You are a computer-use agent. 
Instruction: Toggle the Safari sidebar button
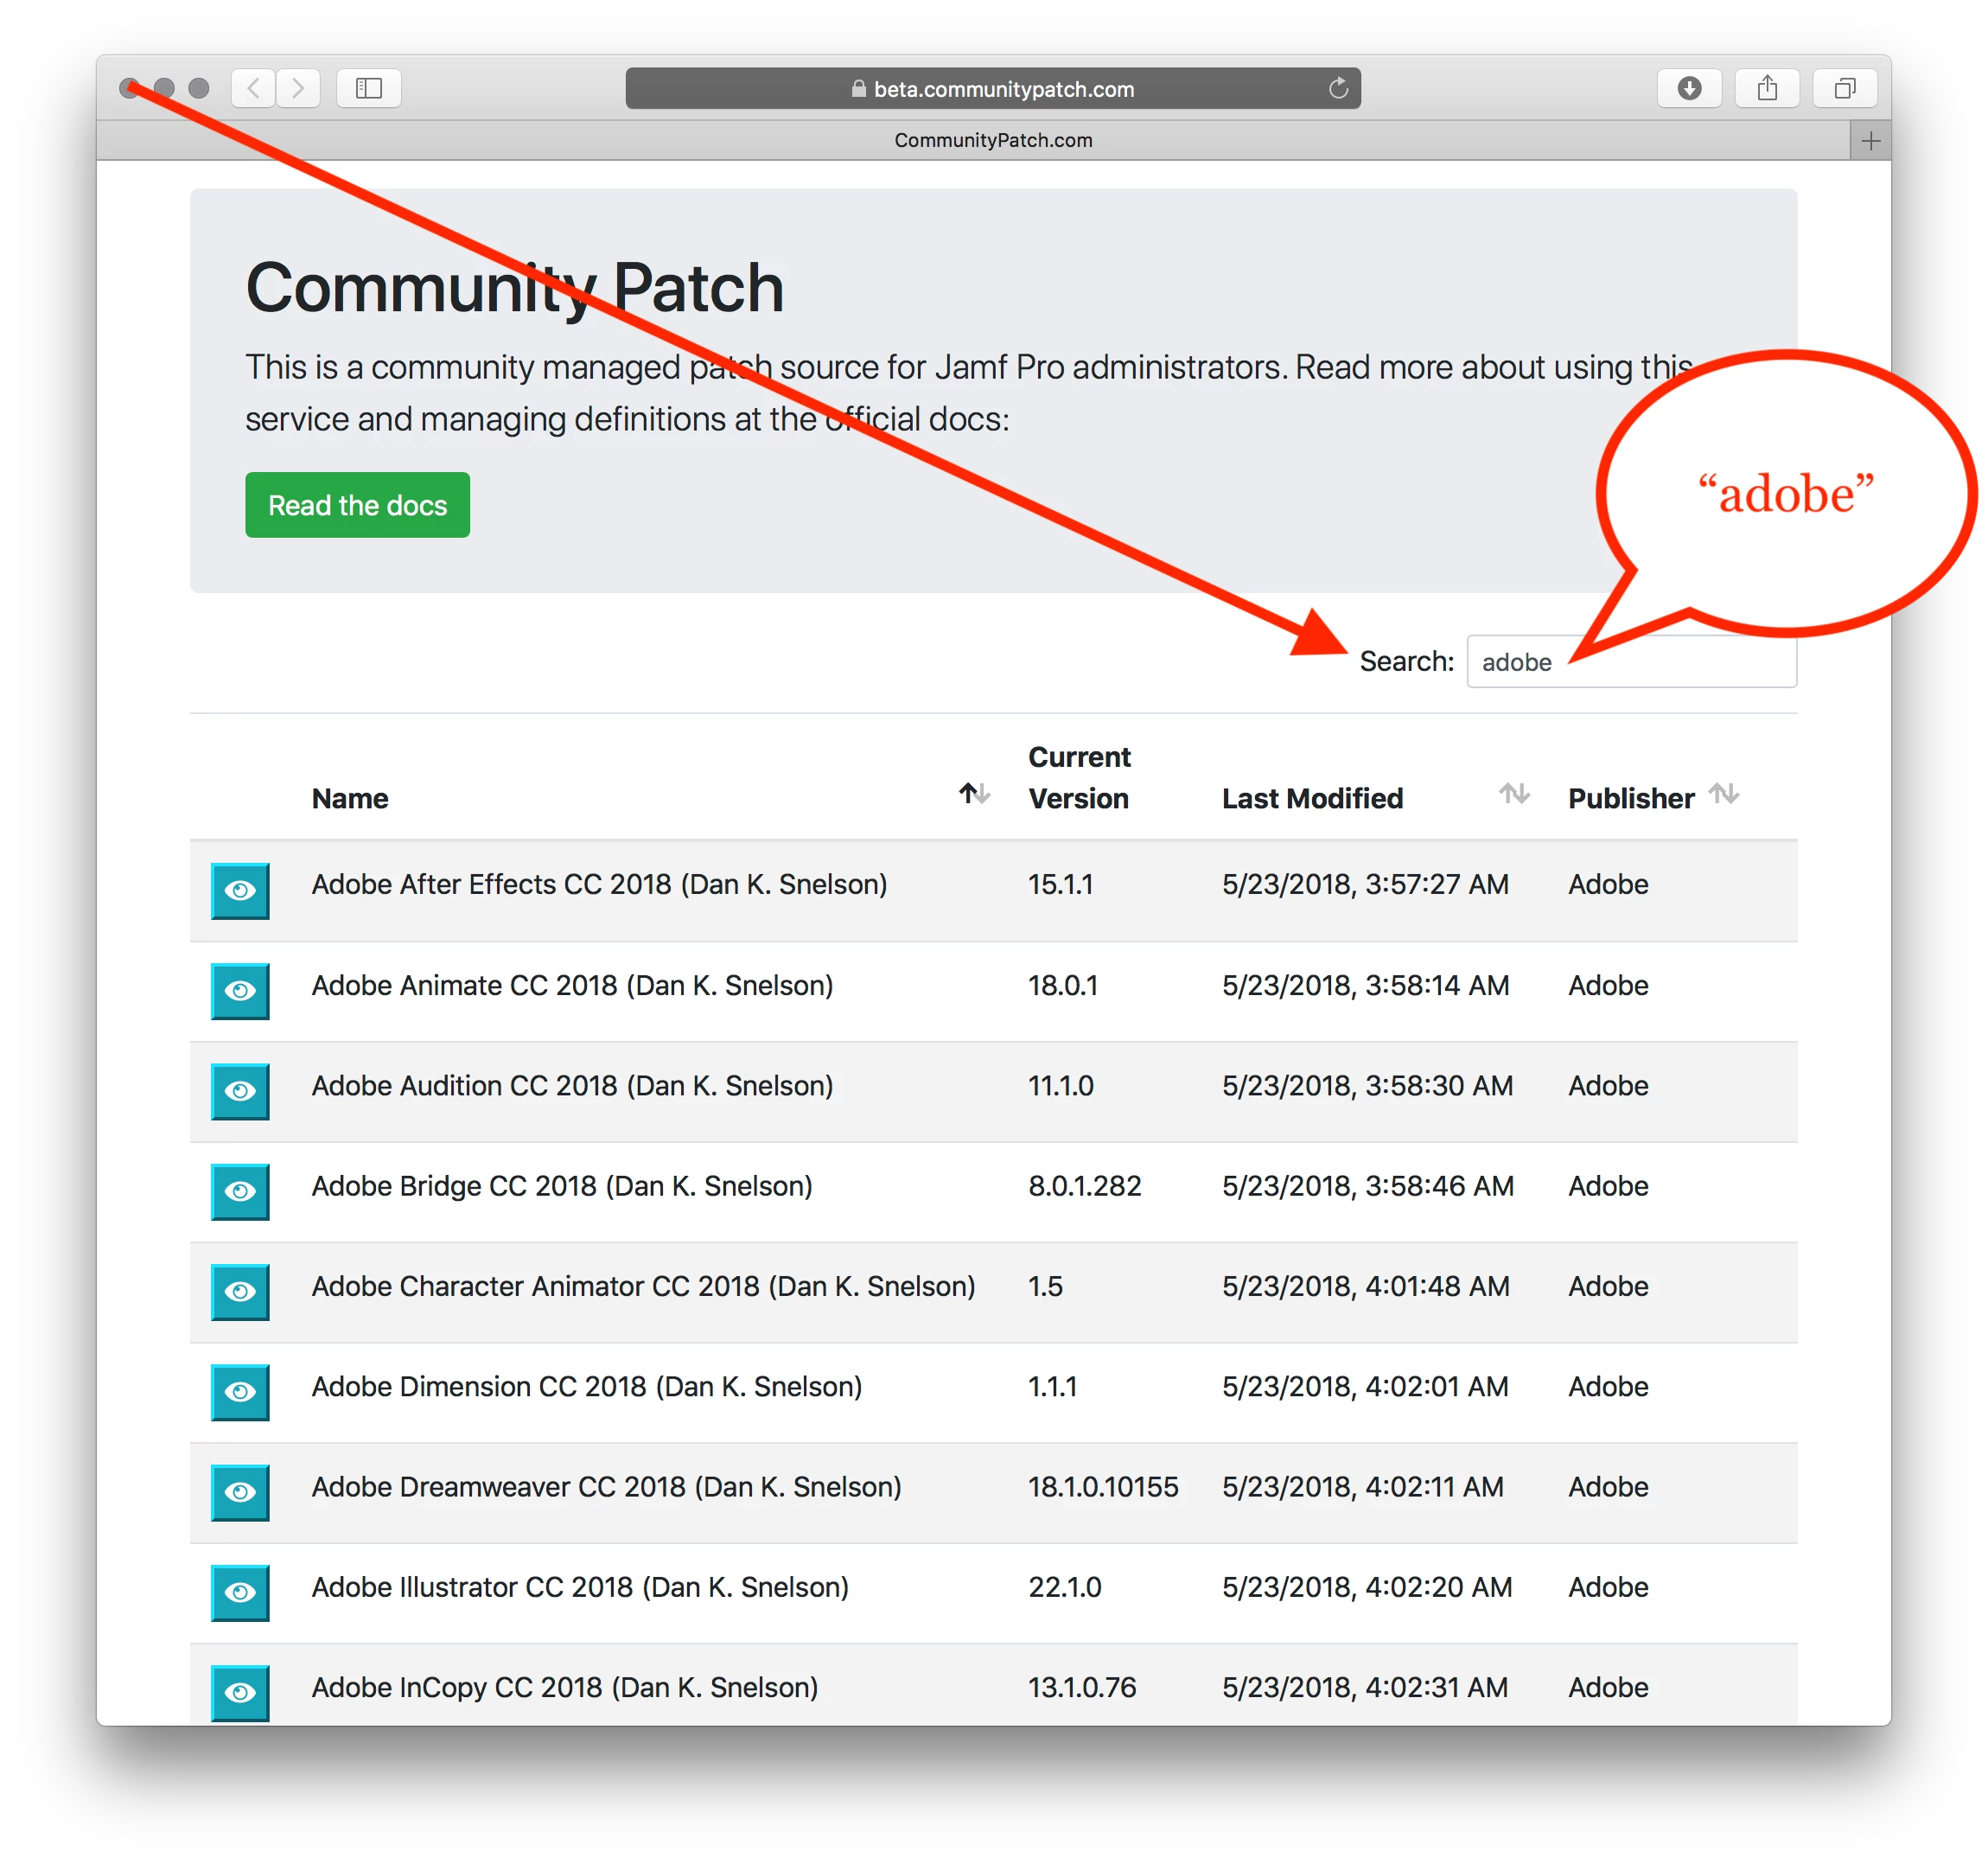coord(369,88)
